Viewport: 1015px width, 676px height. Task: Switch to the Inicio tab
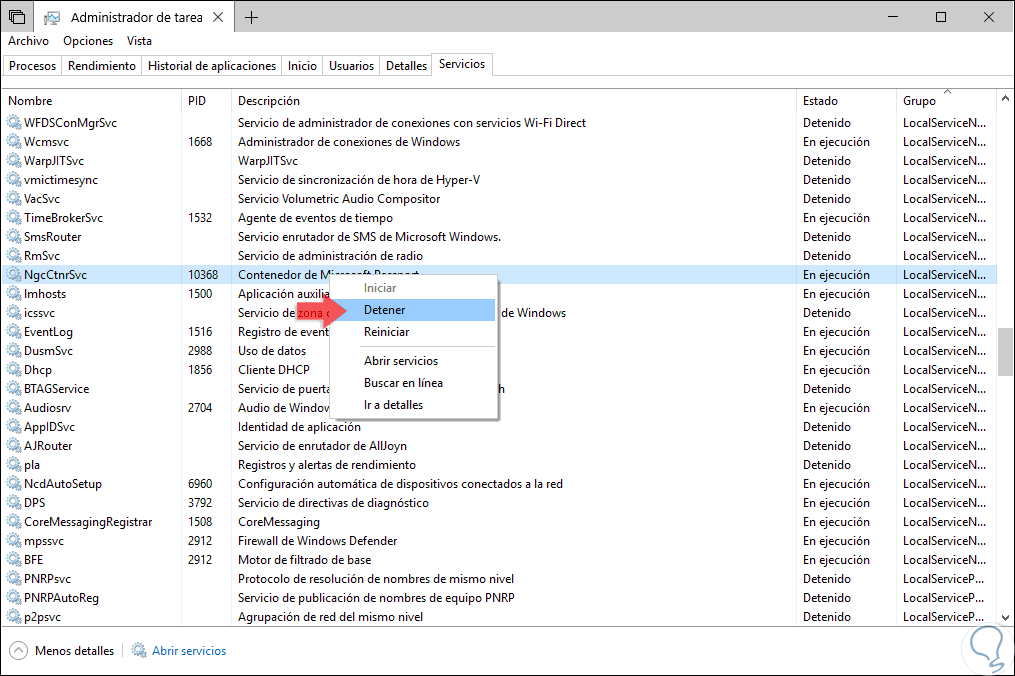point(302,65)
